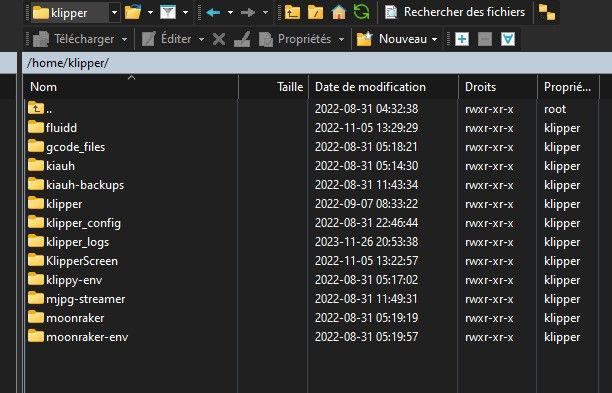The height and width of the screenshot is (393, 612).
Task: Click the Nouveau button
Action: 392,39
